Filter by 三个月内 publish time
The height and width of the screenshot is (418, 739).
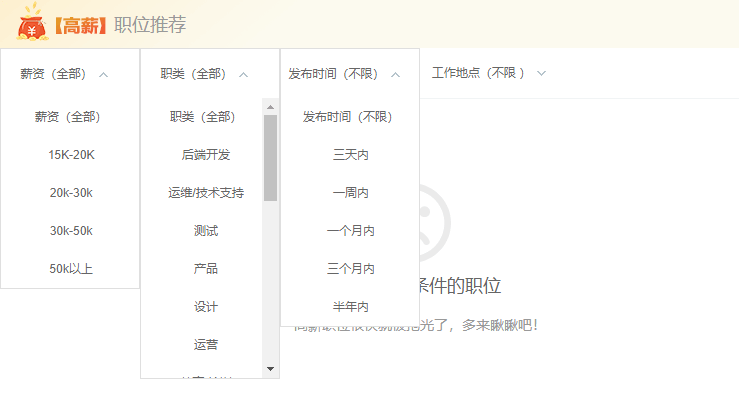(350, 269)
